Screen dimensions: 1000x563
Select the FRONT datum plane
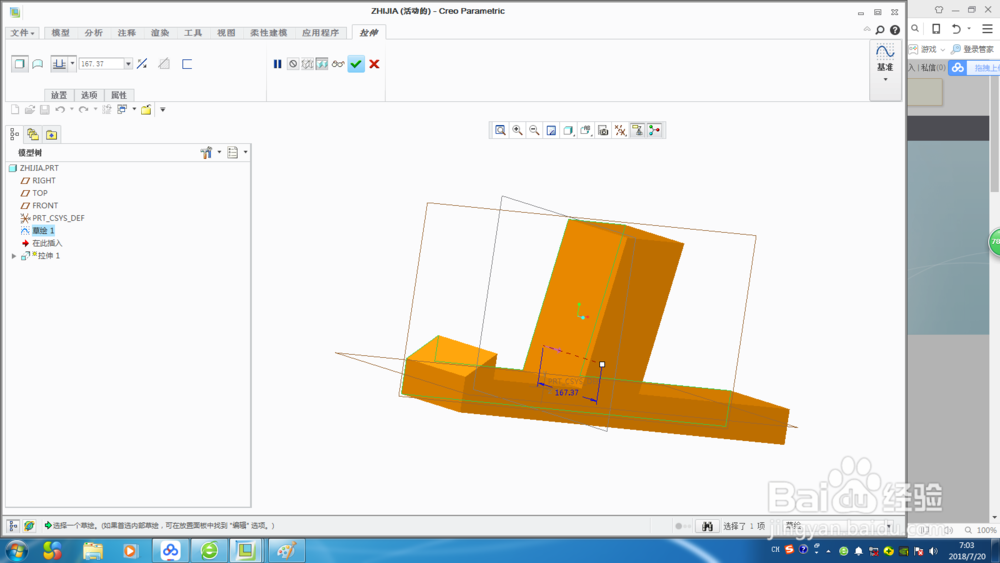45,205
